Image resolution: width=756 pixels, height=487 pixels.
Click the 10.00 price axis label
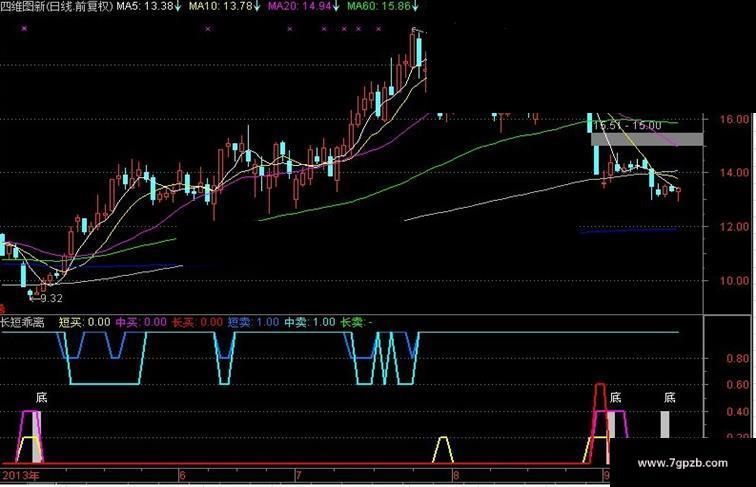(x=735, y=281)
